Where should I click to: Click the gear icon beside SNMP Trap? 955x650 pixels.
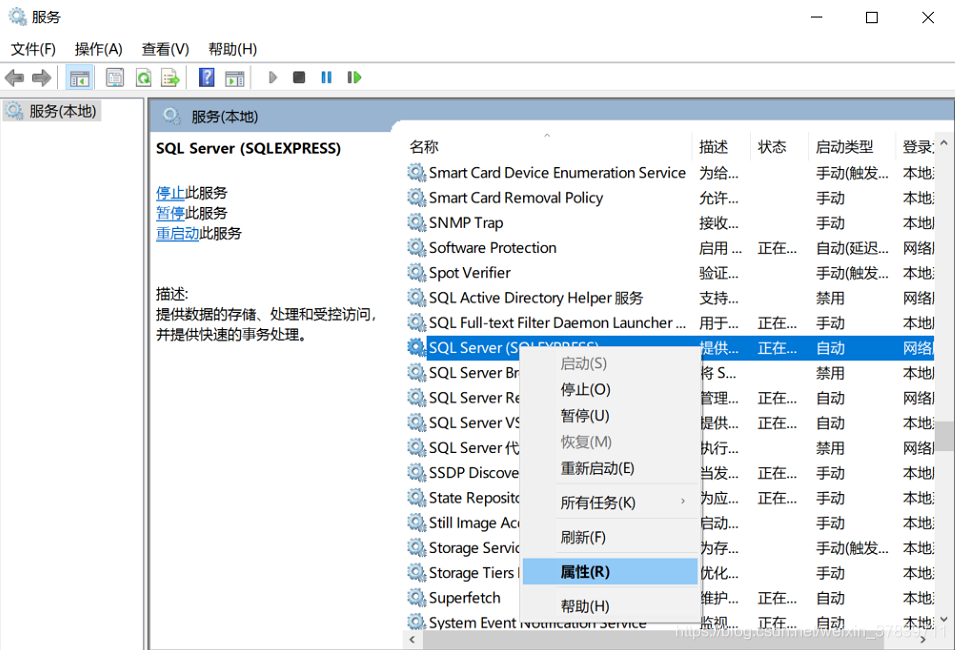click(x=417, y=222)
